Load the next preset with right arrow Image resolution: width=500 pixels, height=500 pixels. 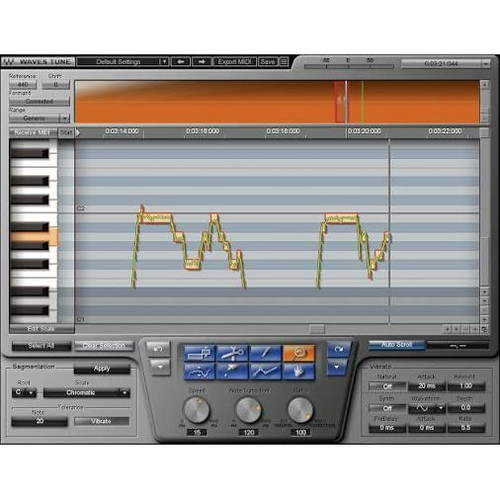[202, 62]
